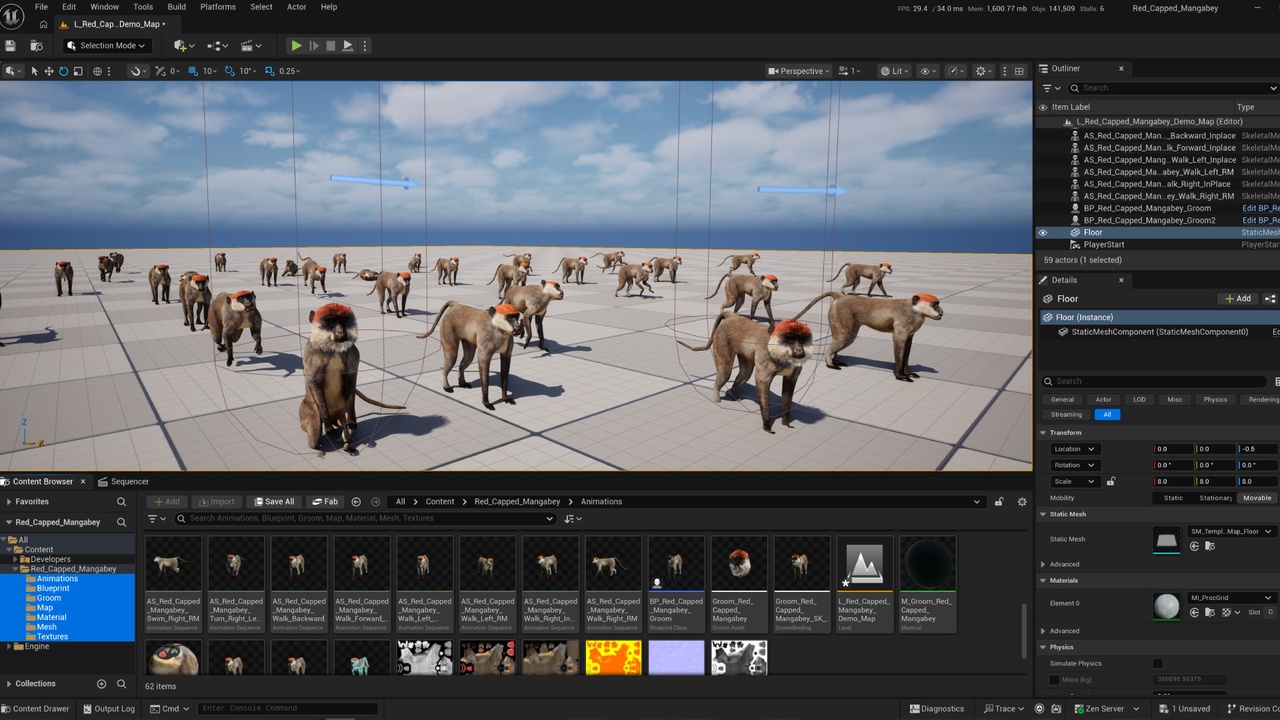Open the Browse Content icon beside Save
This screenshot has width=1280, height=720.
click(37, 45)
